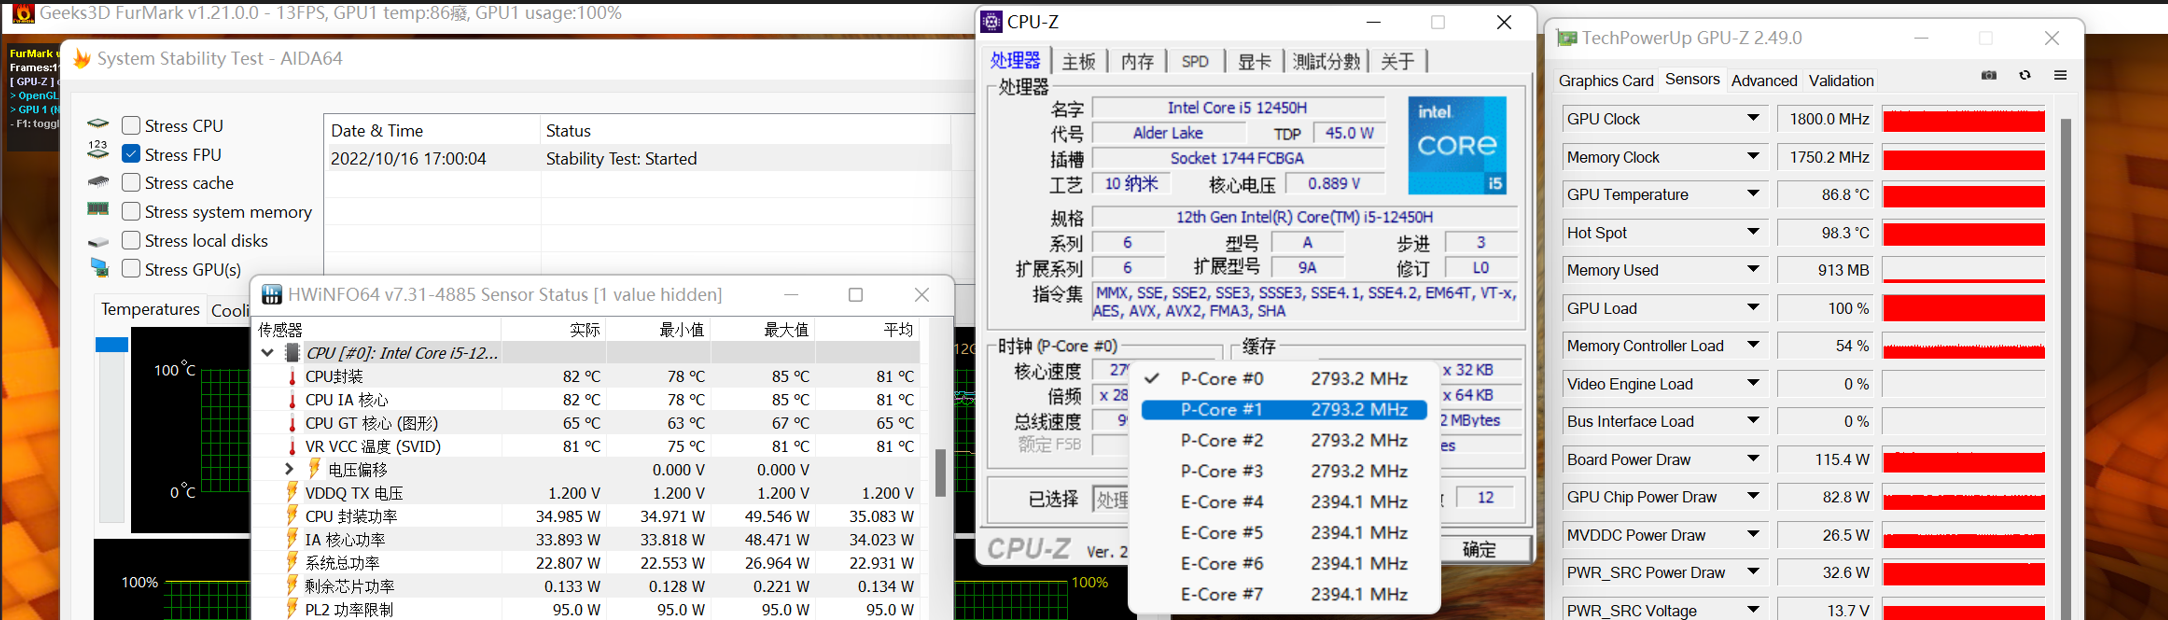Click the memory stick icon beside Stress system memory
This screenshot has height=620, width=2168.
pos(98,210)
